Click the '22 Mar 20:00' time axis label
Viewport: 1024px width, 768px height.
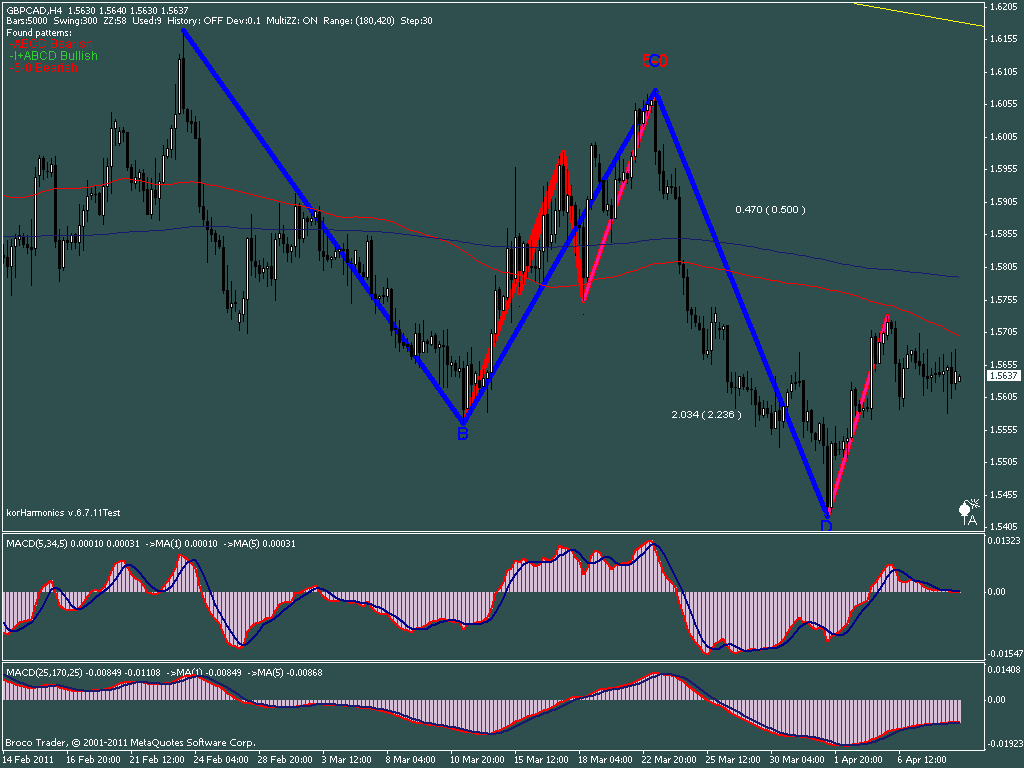click(669, 760)
